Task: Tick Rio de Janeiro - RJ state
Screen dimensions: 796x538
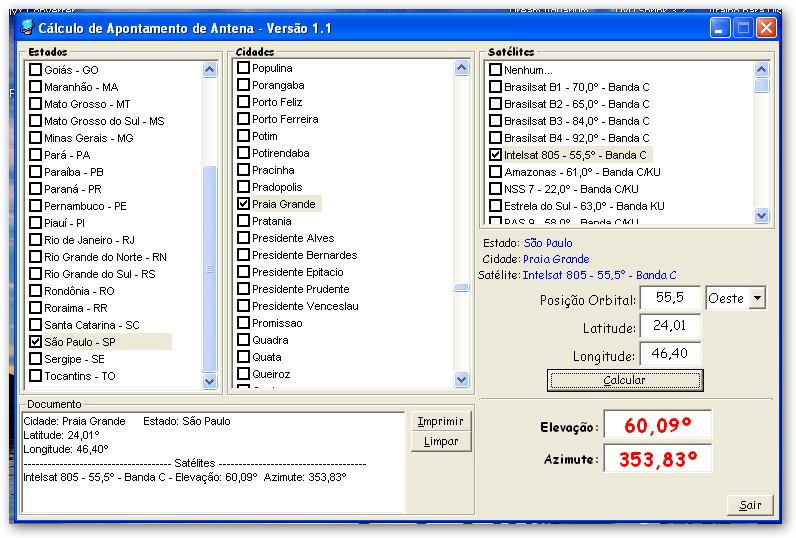Action: point(35,240)
